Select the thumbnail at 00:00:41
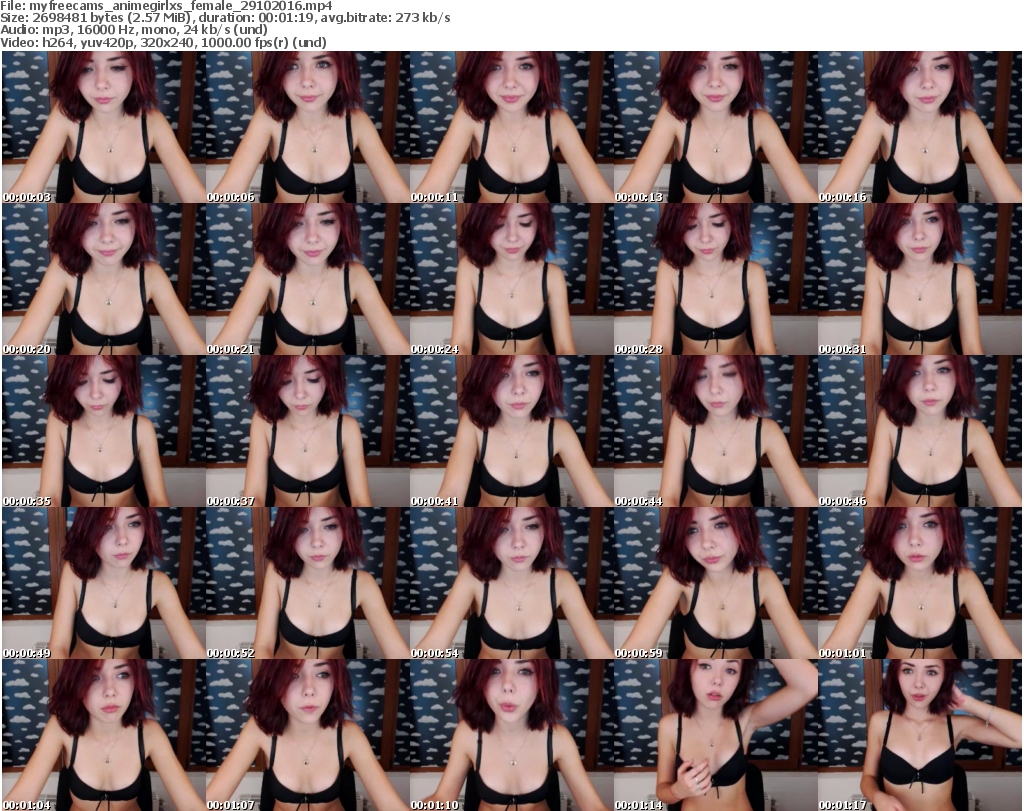 click(511, 431)
